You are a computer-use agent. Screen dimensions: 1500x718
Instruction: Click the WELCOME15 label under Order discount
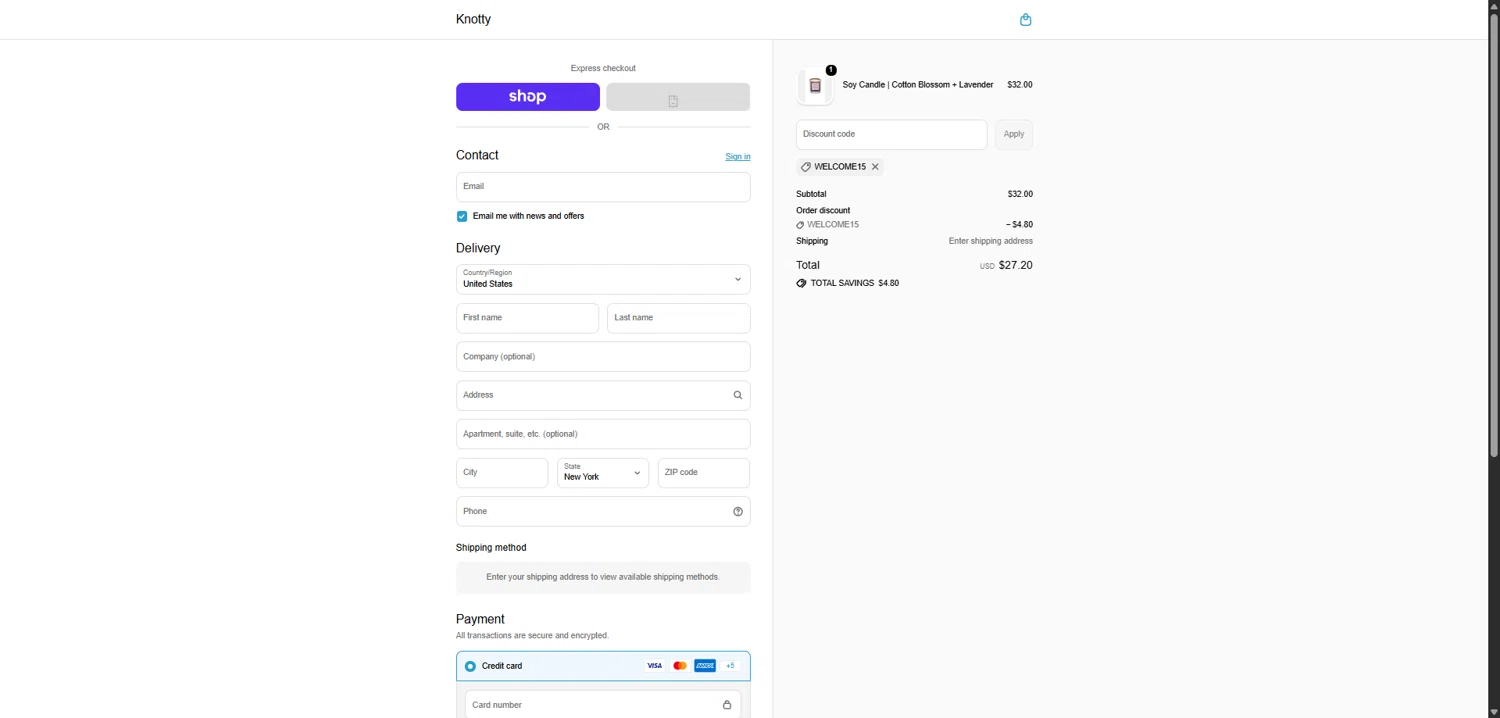coord(833,225)
